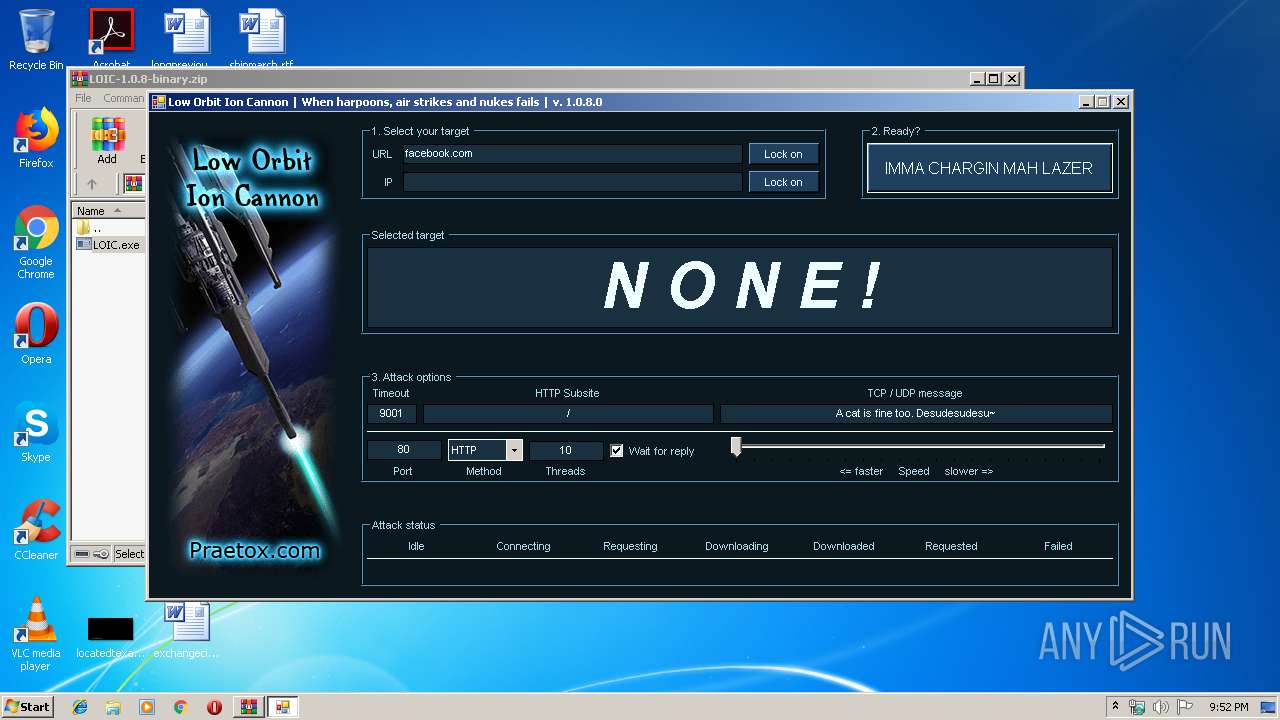Show hidden tray icons arrow
The width and height of the screenshot is (1280, 720).
1115,707
